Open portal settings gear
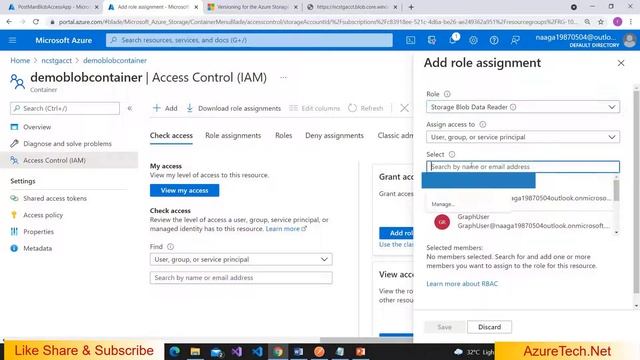The height and width of the screenshot is (360, 640). click(473, 40)
